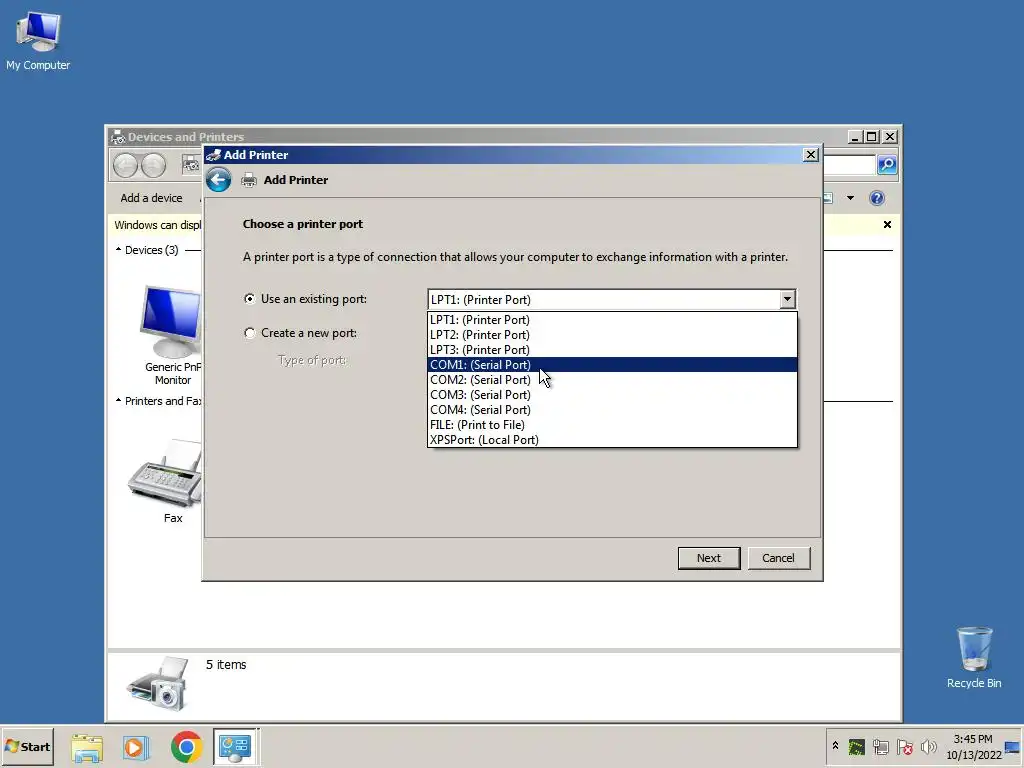Screen dimensions: 1024x768
Task: Click the Cancel button
Action: pyautogui.click(x=778, y=558)
